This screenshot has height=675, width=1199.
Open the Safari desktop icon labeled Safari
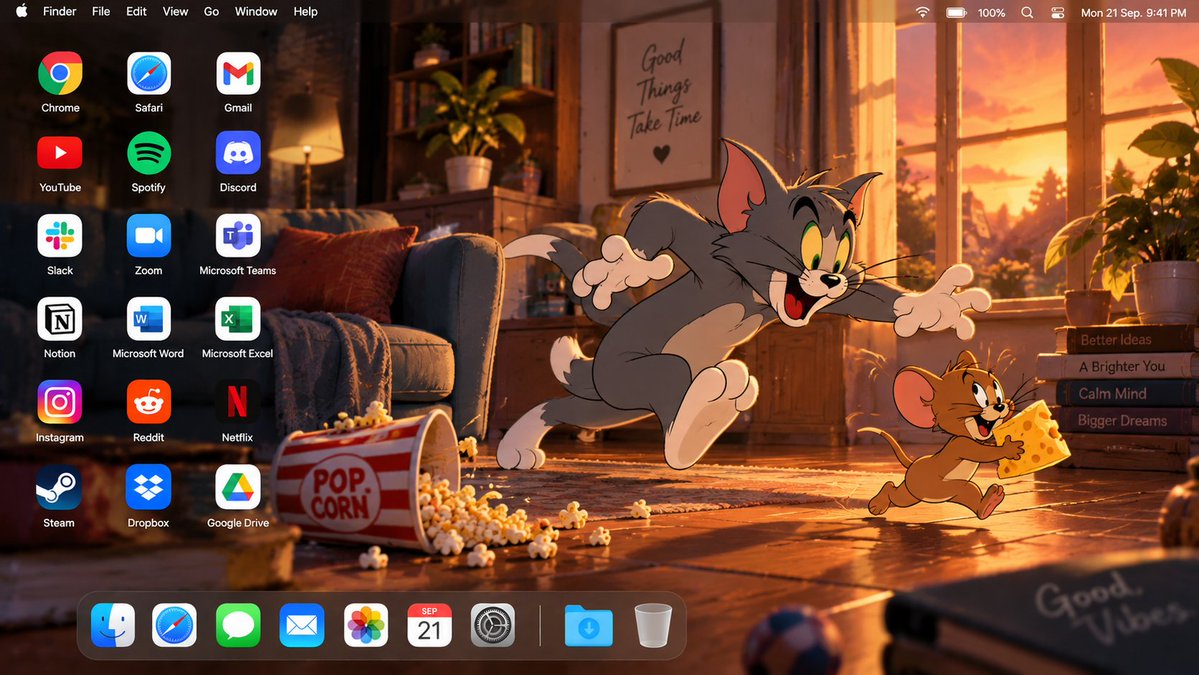[148, 73]
